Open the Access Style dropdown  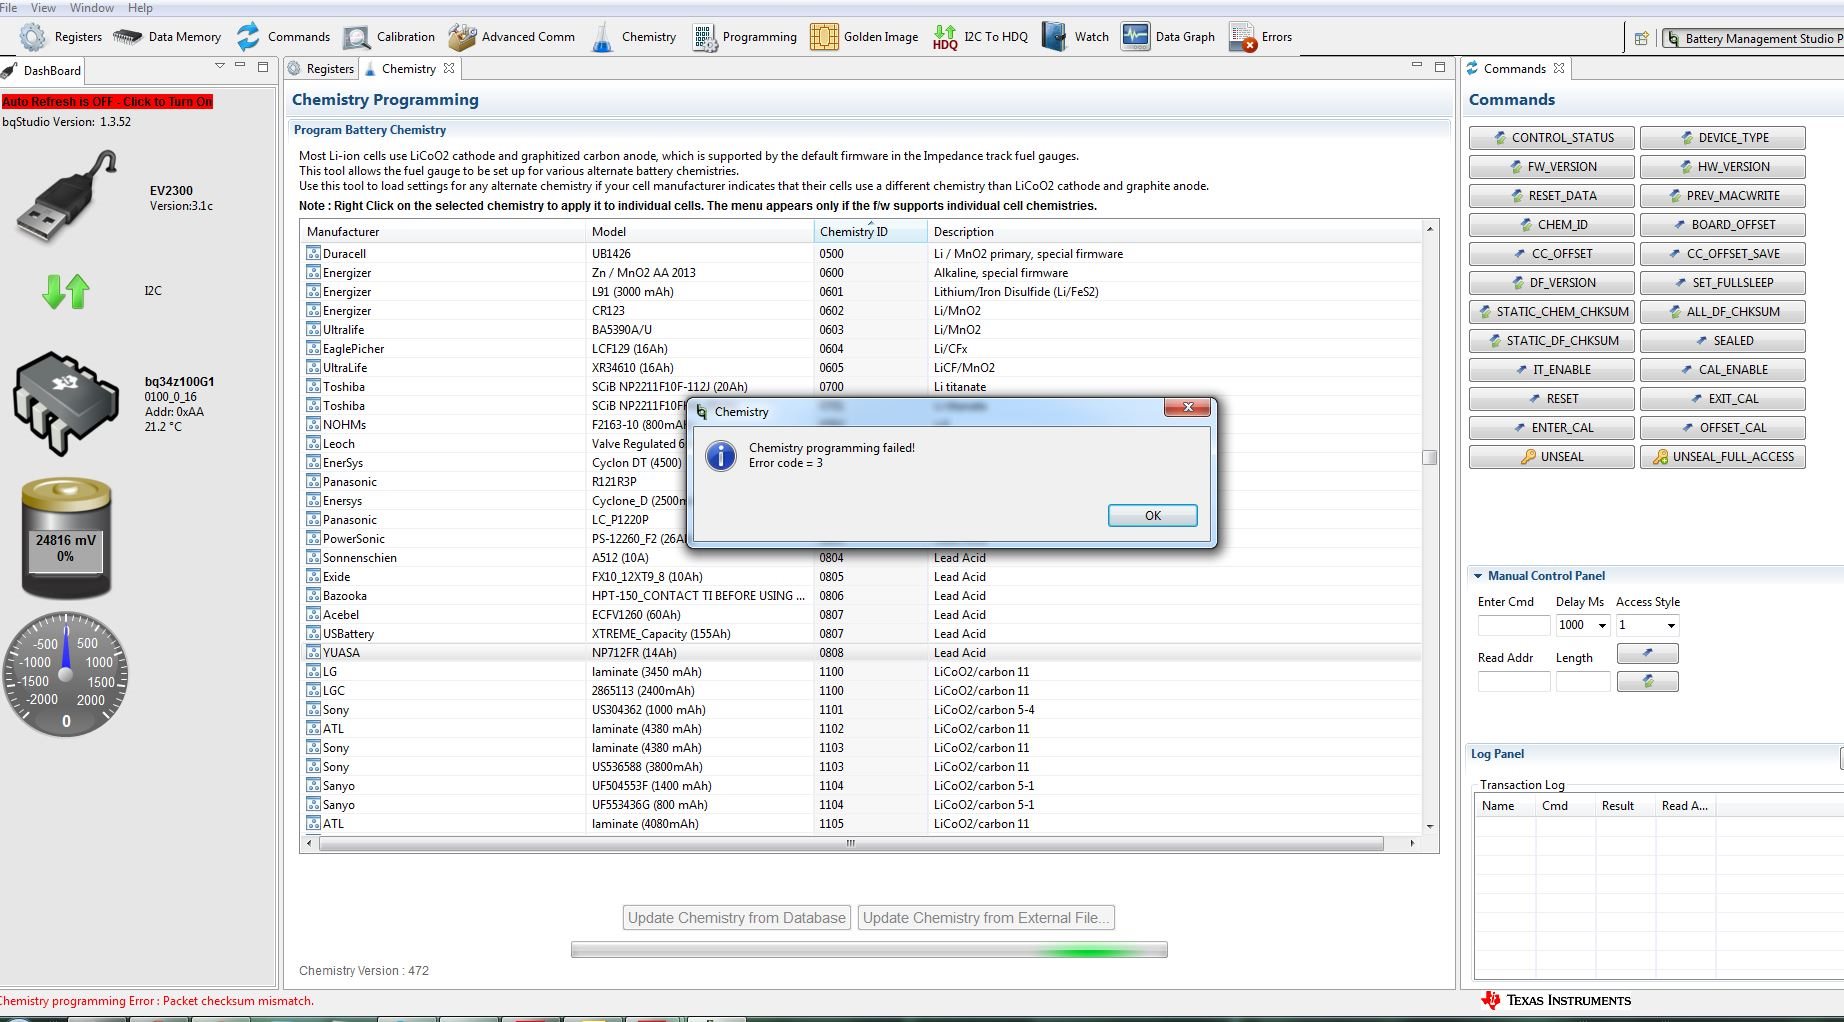coord(1670,626)
